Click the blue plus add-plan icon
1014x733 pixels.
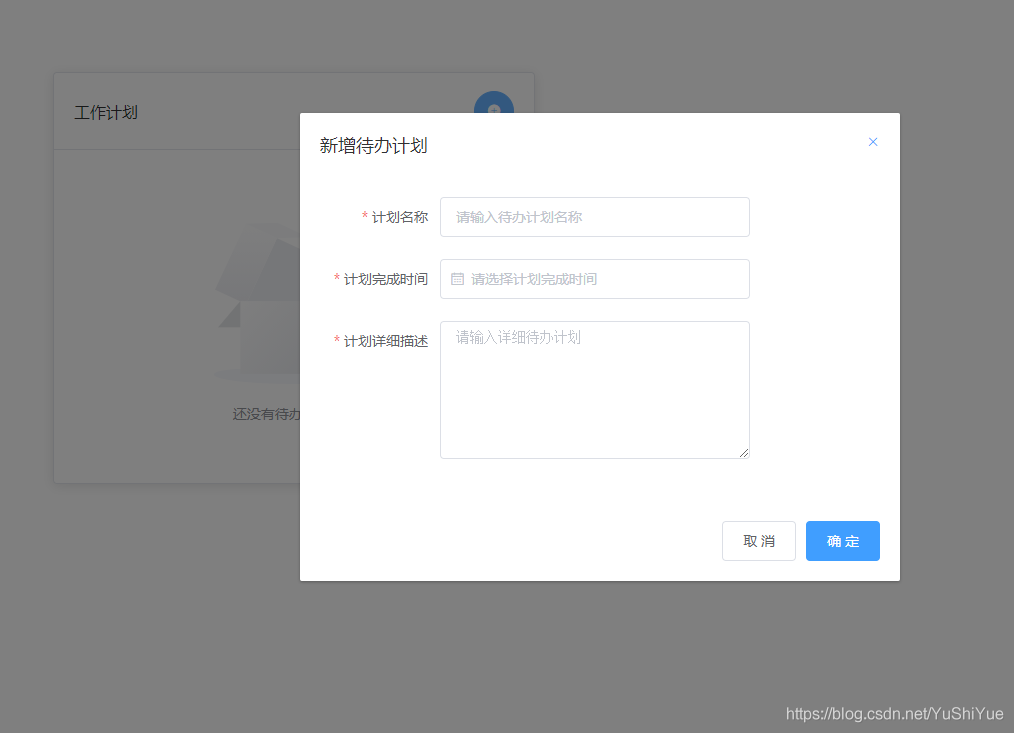(493, 109)
